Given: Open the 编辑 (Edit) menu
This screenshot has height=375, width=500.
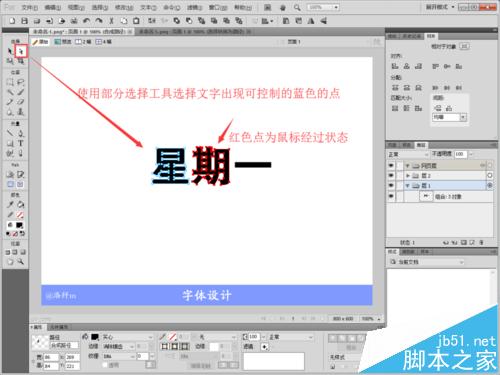Looking at the screenshot, I should (53, 7).
